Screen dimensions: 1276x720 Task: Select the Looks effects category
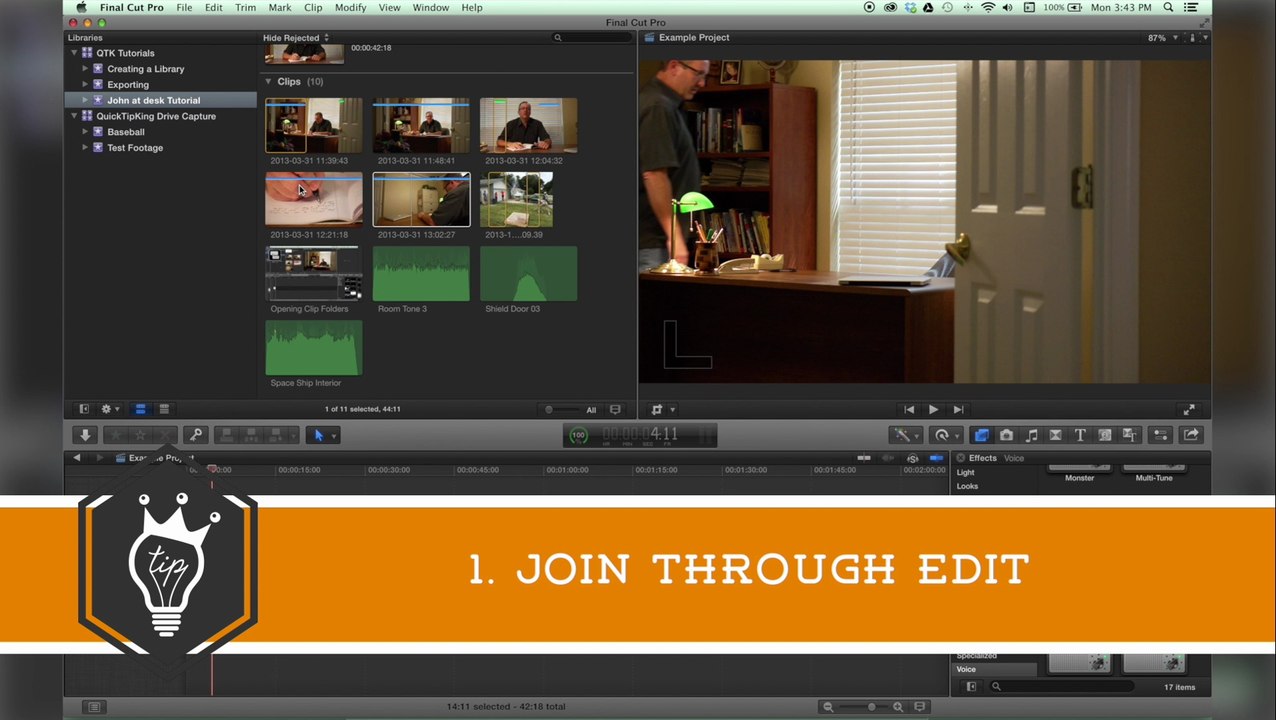967,486
